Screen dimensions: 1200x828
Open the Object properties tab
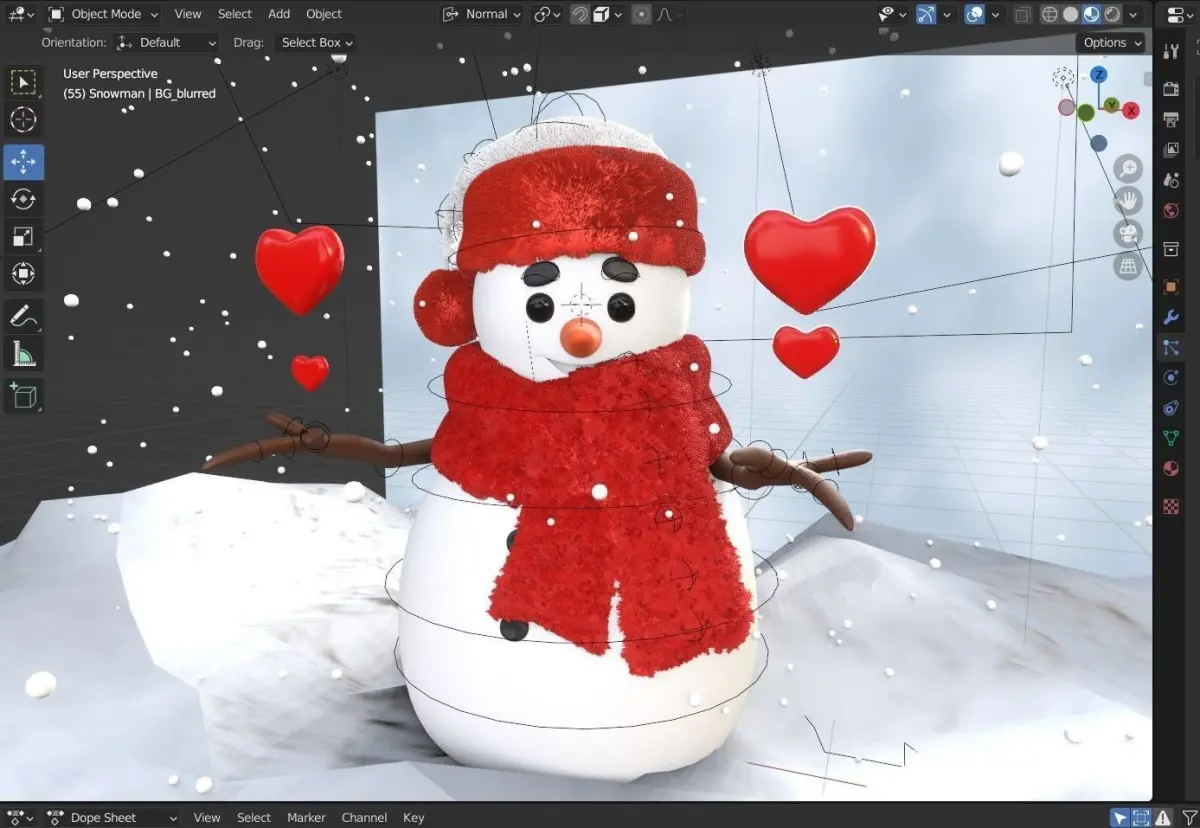[x=1171, y=287]
